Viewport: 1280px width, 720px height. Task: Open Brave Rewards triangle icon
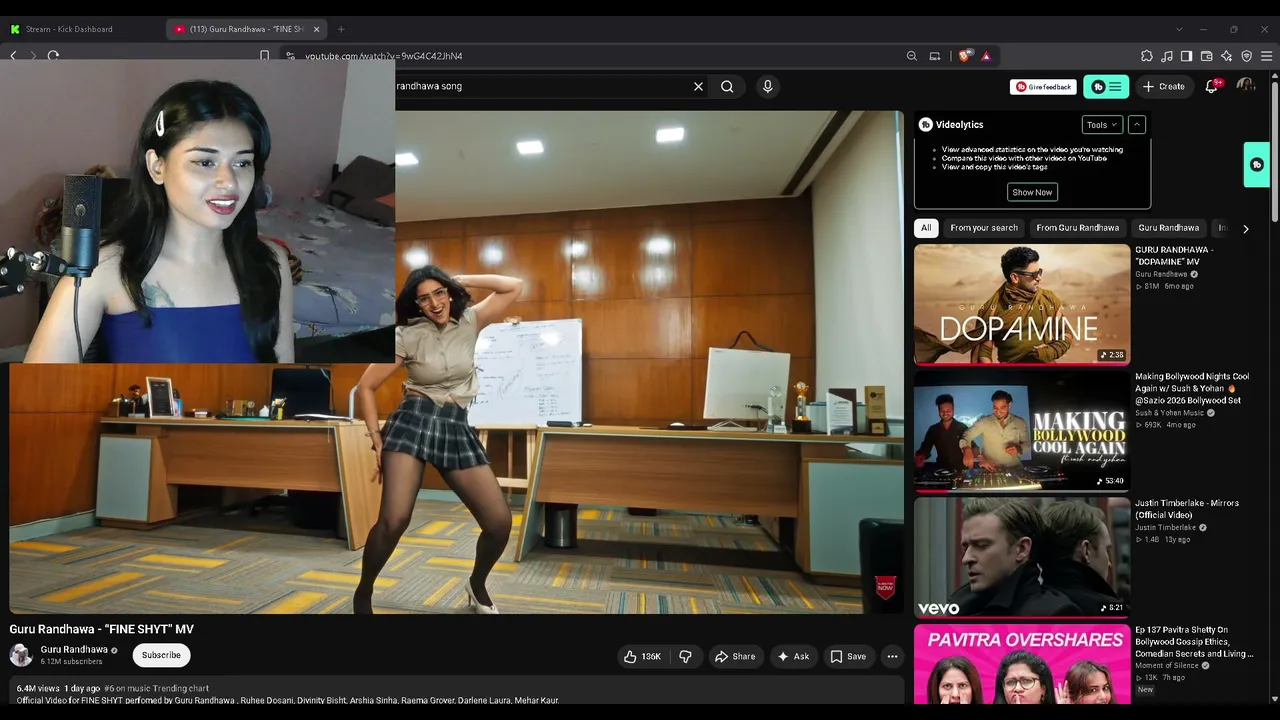click(x=986, y=56)
